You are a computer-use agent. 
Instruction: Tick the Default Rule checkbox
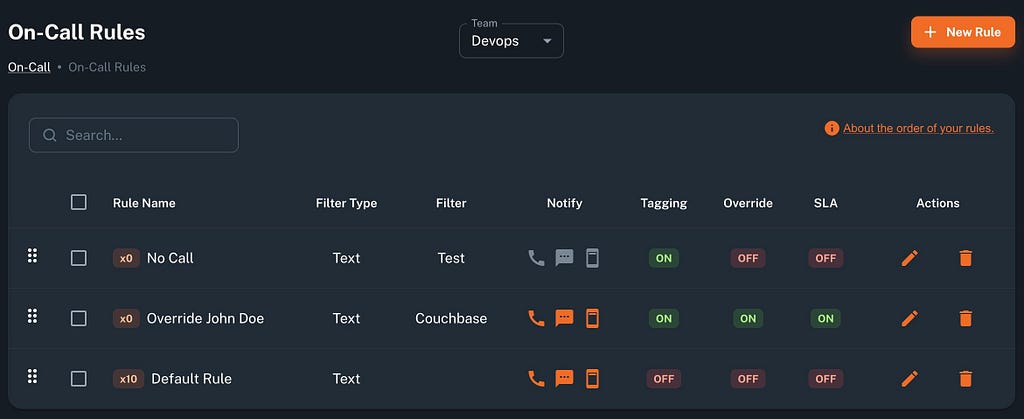coord(78,379)
